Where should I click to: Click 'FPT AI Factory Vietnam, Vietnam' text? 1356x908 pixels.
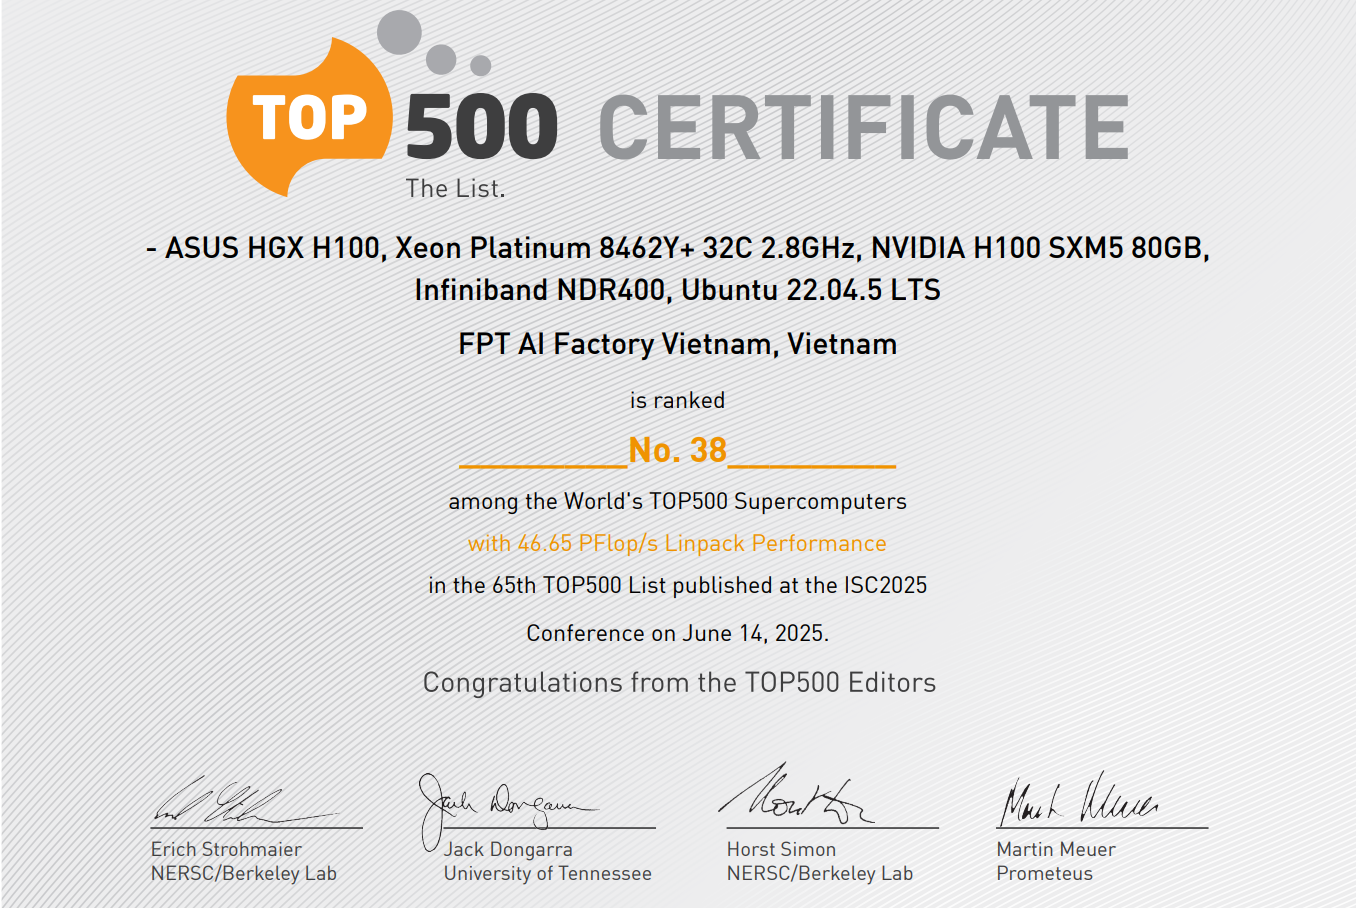[678, 344]
